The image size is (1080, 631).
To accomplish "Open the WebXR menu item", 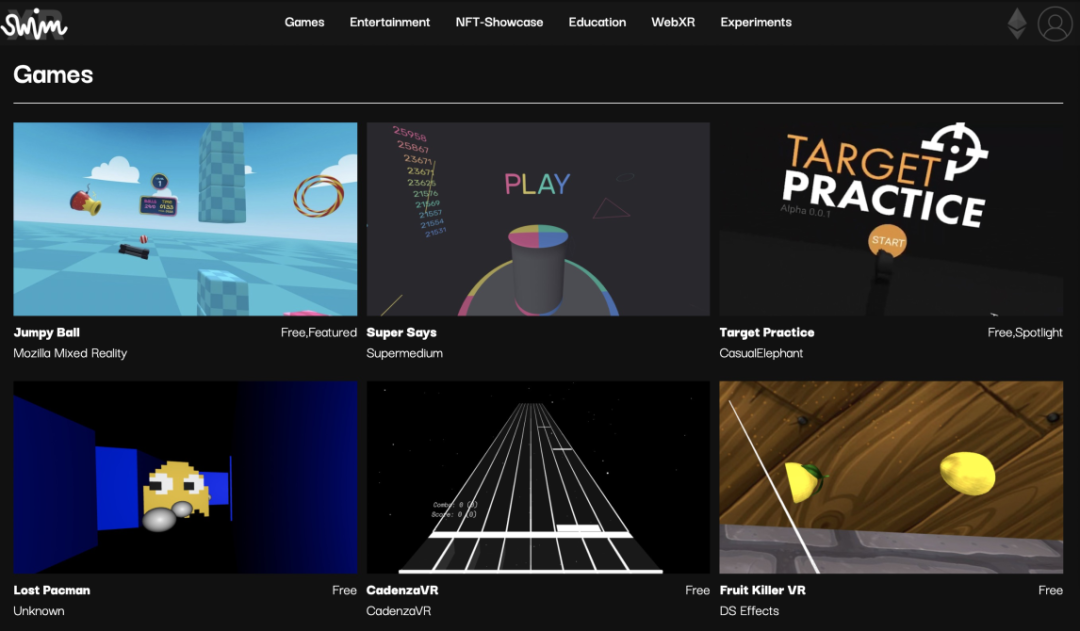I will tap(673, 22).
